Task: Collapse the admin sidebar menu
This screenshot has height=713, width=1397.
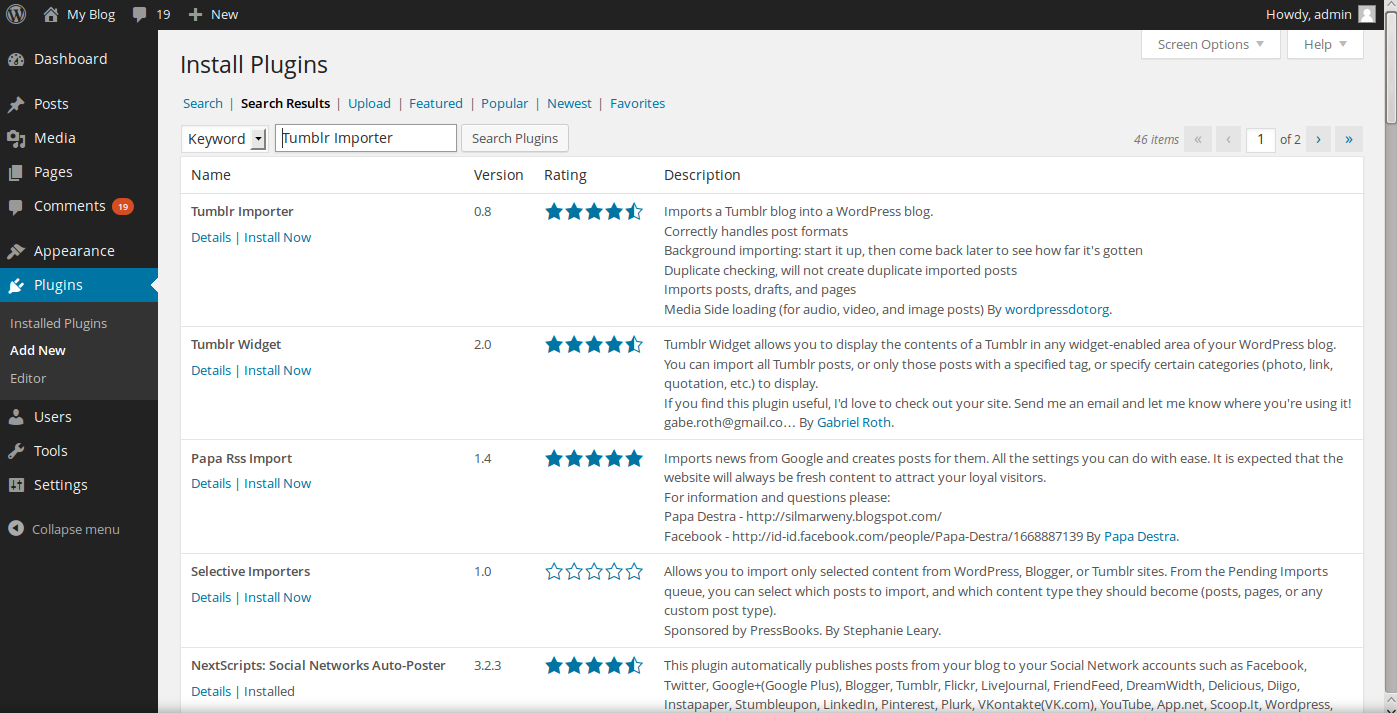Action: [x=64, y=529]
